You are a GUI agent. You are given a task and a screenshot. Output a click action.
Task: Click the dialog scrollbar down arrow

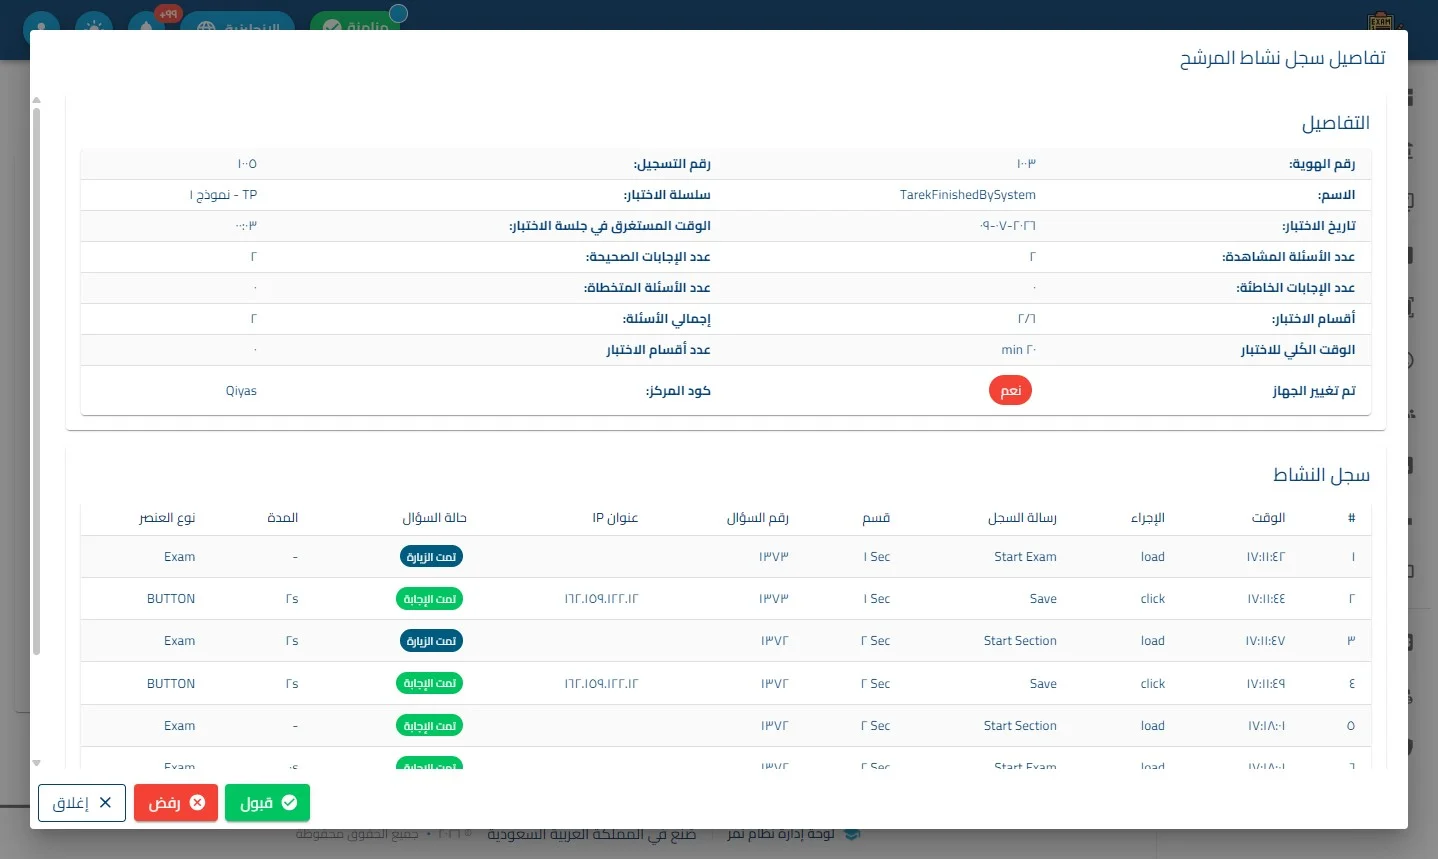tap(36, 763)
